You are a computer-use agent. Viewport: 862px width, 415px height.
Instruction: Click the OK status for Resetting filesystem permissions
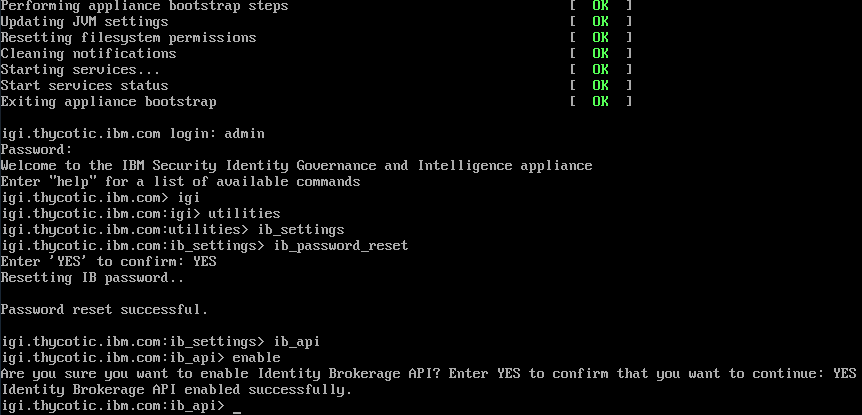click(600, 37)
